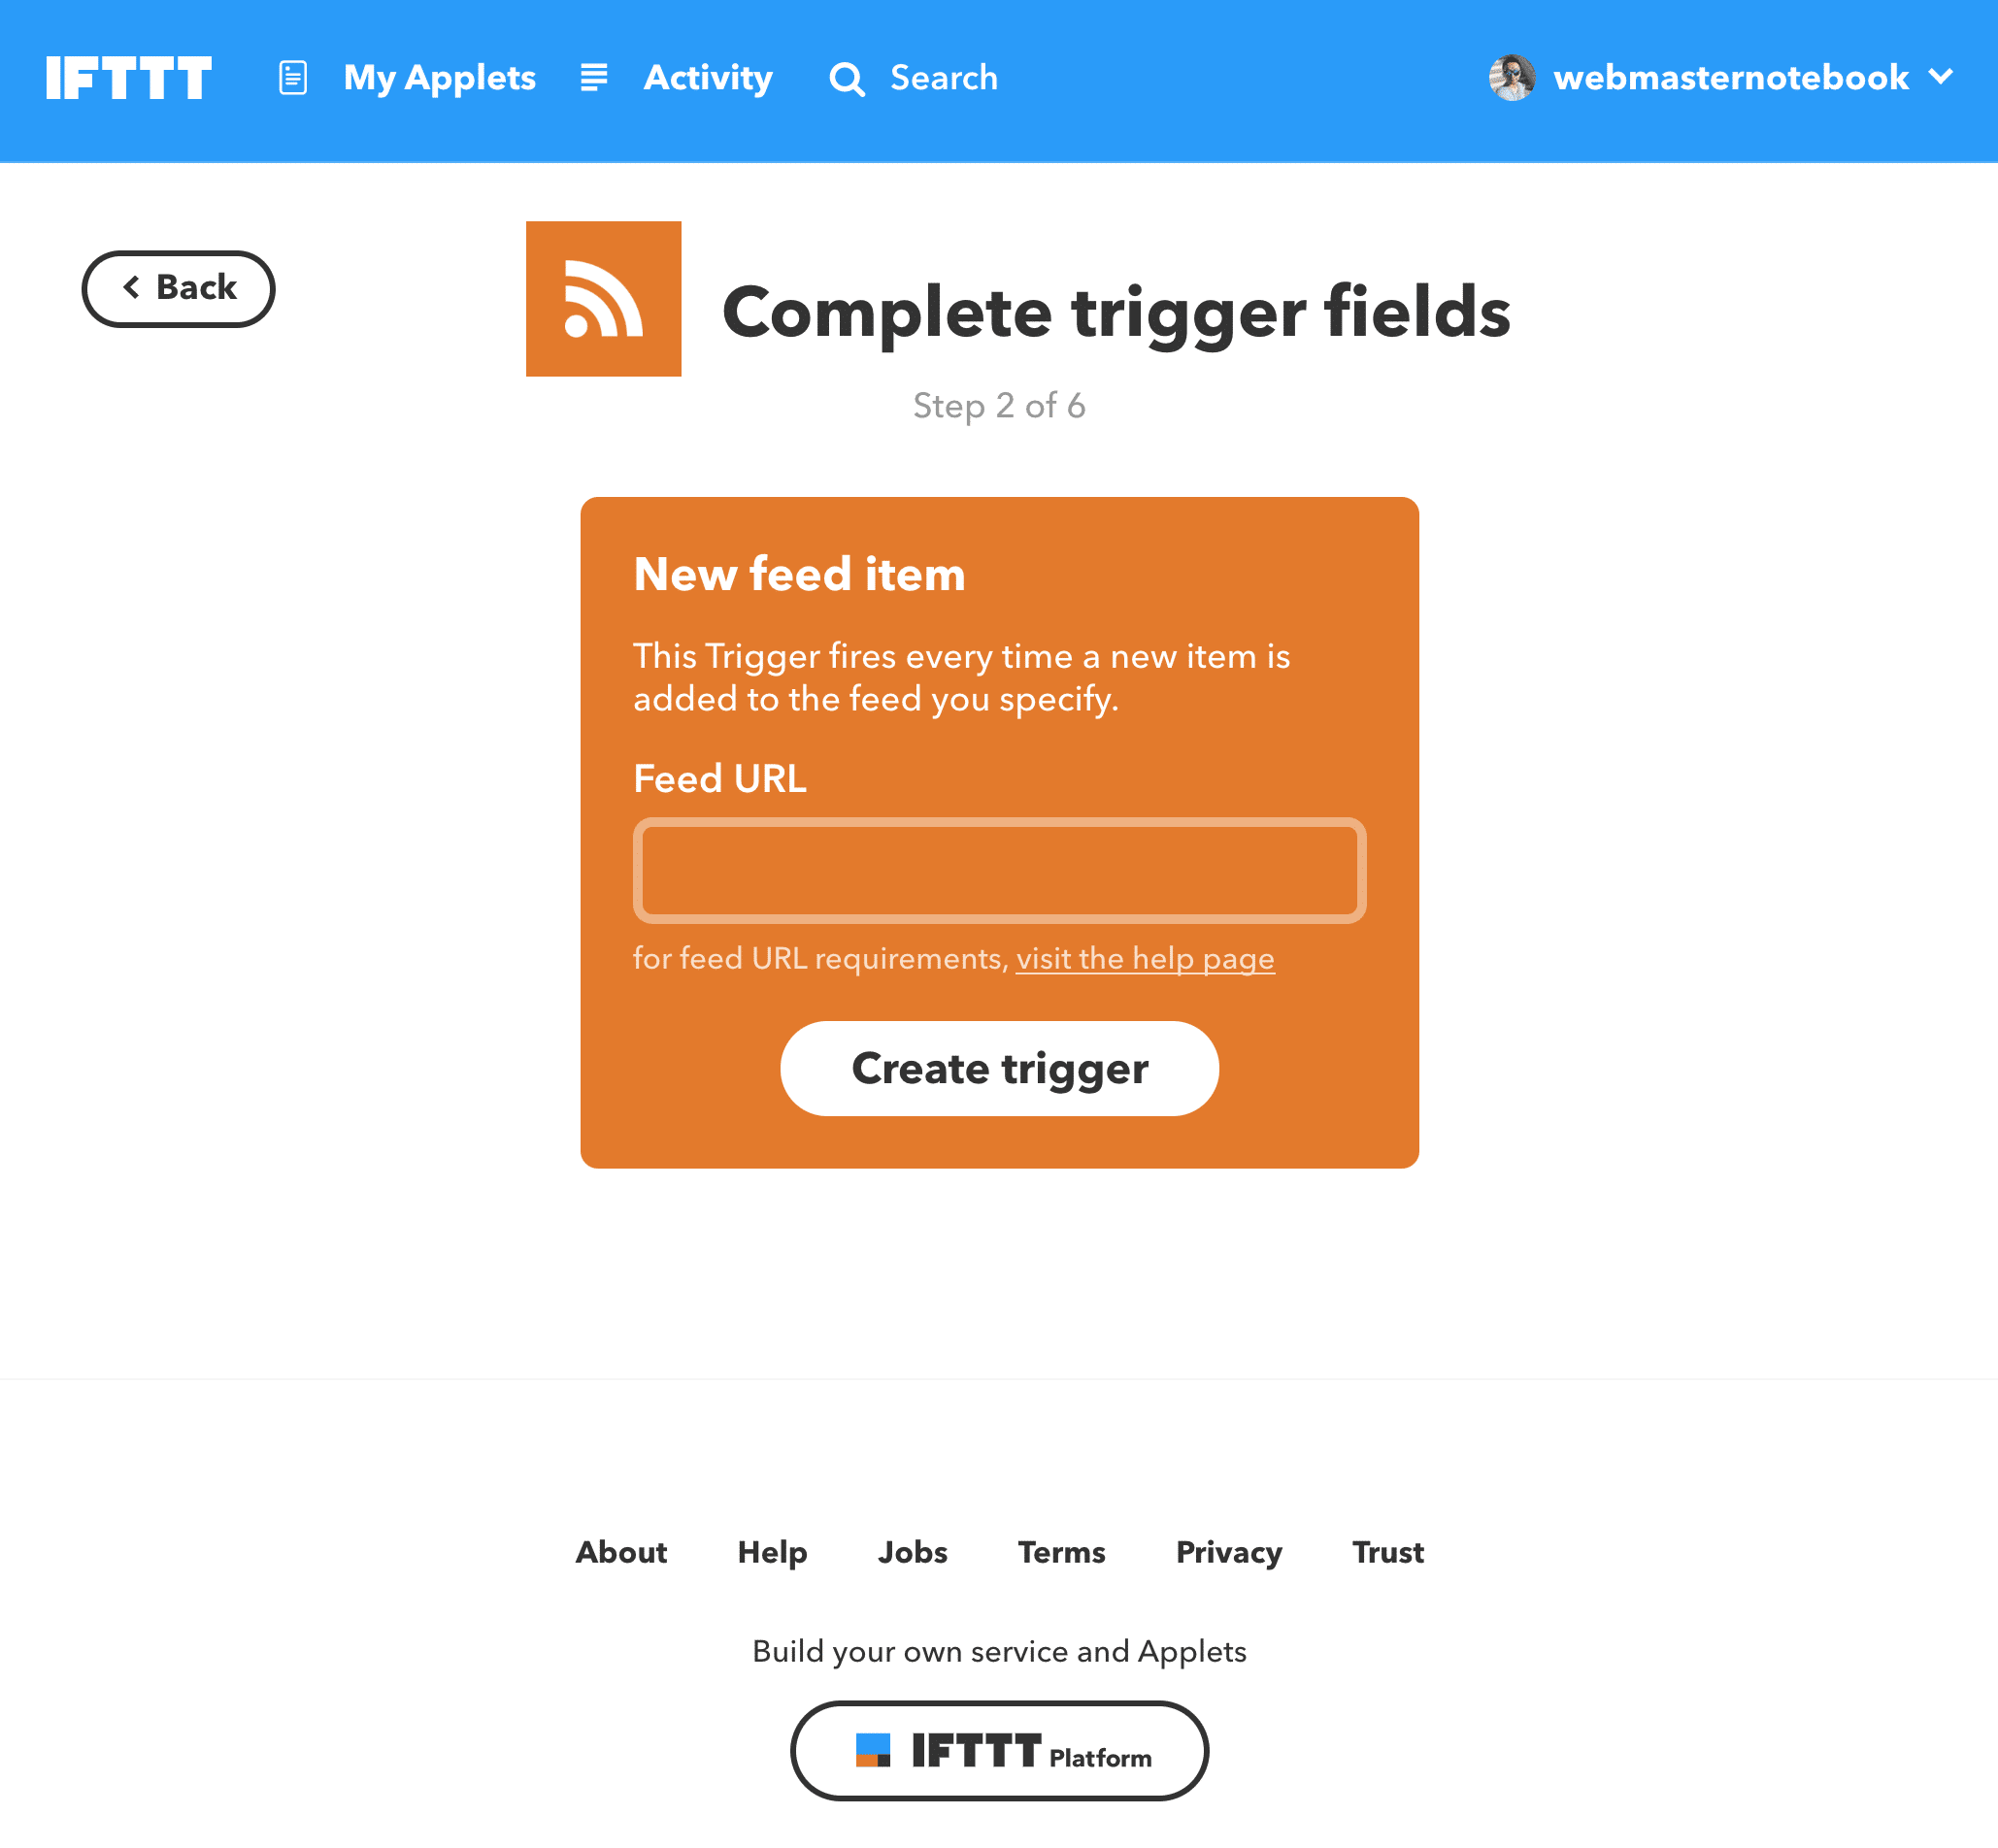Open the Help page link
This screenshot has height=1848, width=1998.
point(1147,959)
